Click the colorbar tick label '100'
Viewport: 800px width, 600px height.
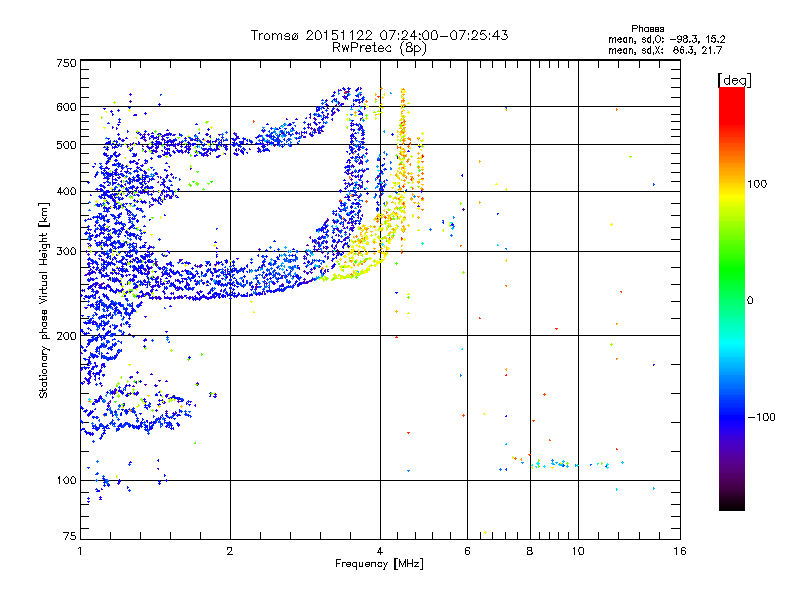pyautogui.click(x=757, y=184)
